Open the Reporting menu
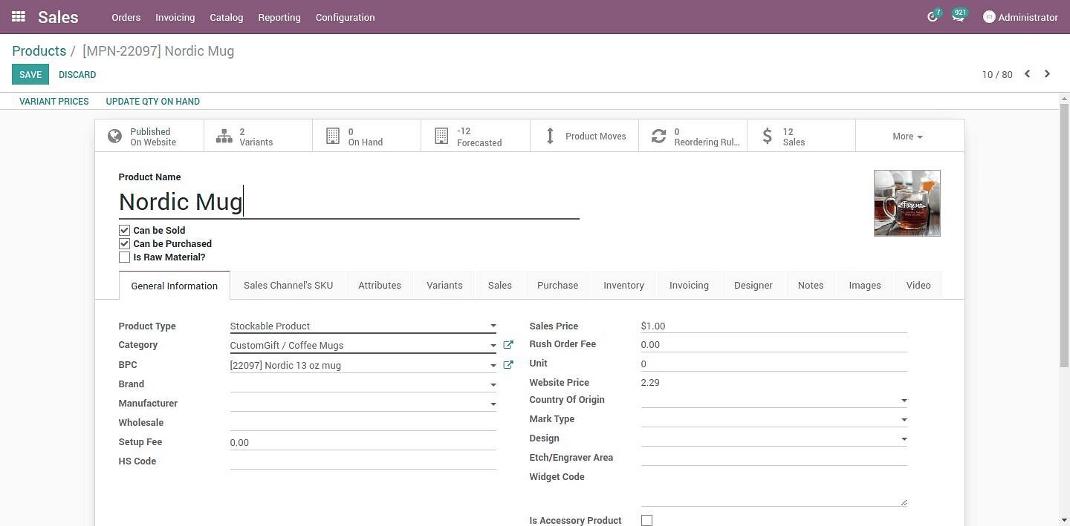 (x=279, y=17)
